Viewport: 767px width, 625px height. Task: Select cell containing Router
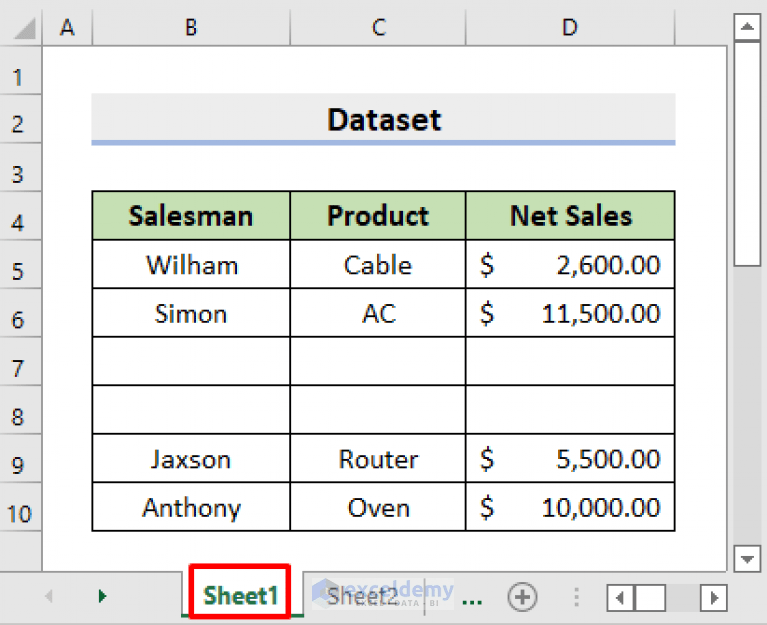[x=378, y=459]
